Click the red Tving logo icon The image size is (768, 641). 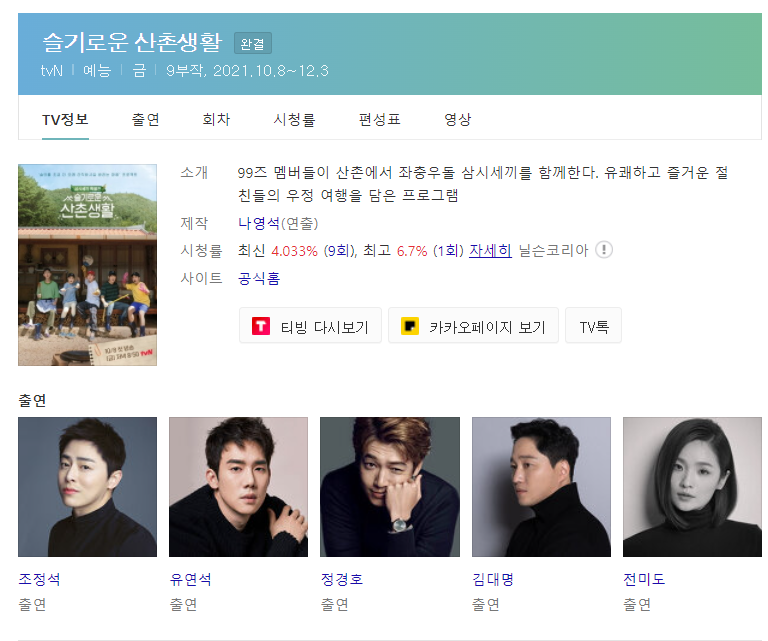261,326
